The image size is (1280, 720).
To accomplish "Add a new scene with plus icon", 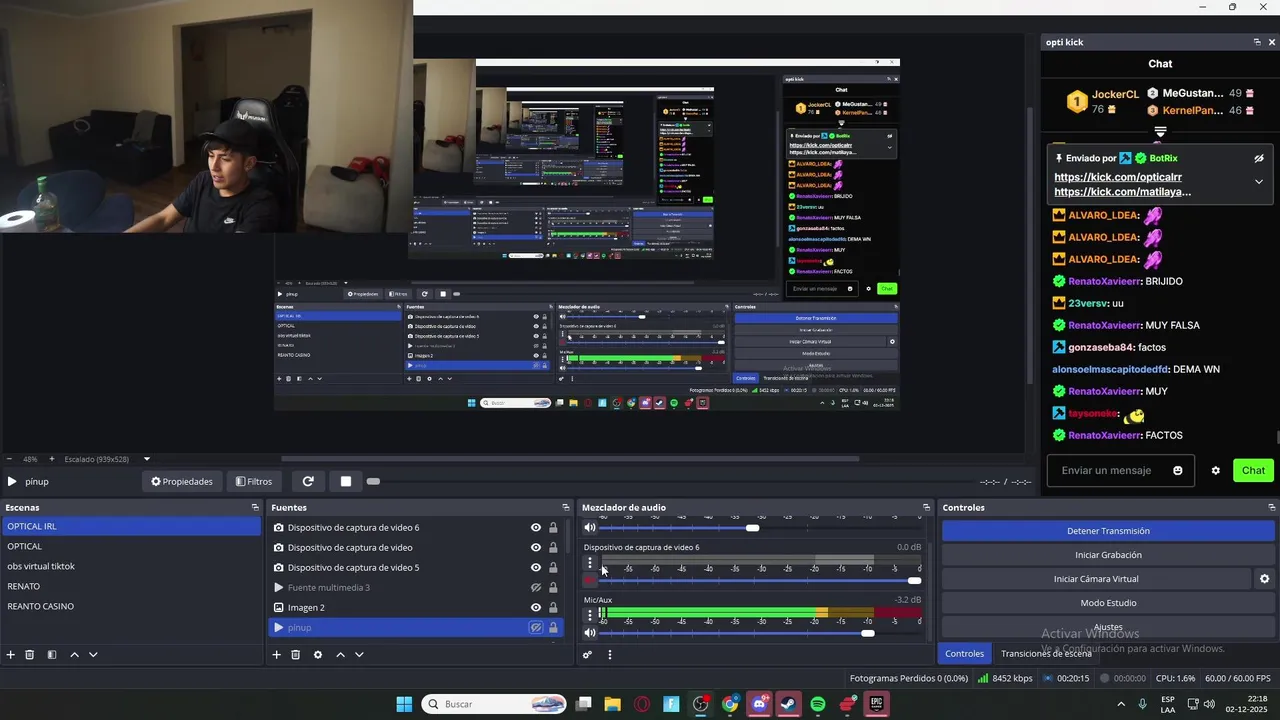I will point(11,655).
